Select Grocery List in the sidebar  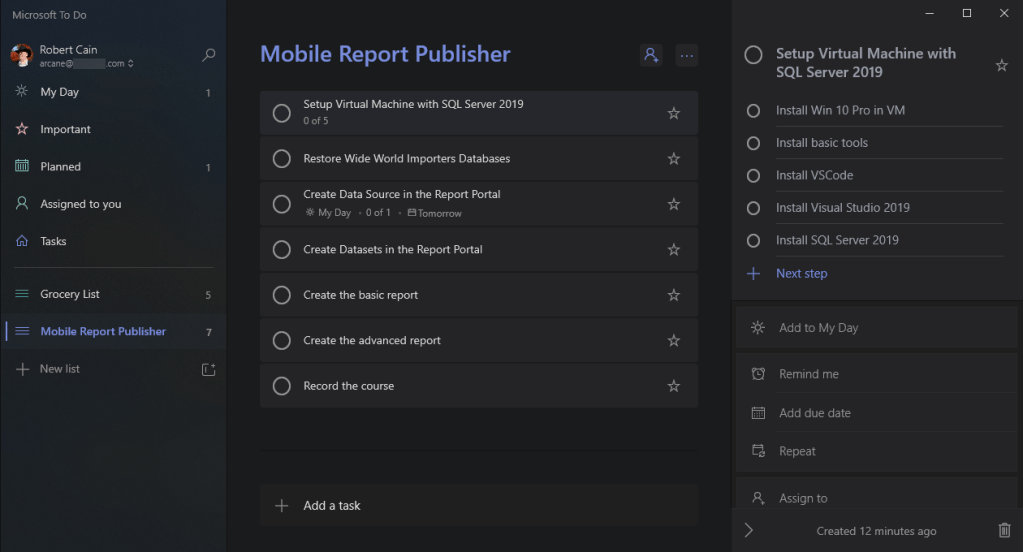click(x=70, y=294)
